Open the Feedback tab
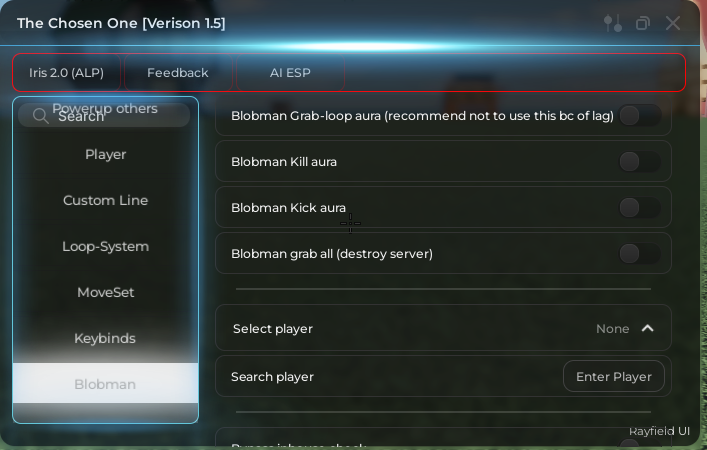The image size is (707, 450). [x=178, y=73]
